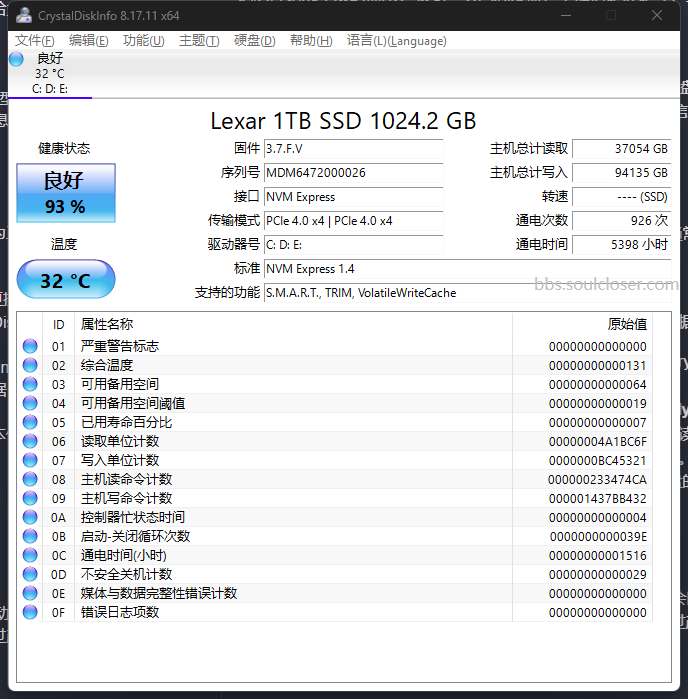This screenshot has height=699, width=688.
Task: Click the 健康状态 label
Action: 64,148
